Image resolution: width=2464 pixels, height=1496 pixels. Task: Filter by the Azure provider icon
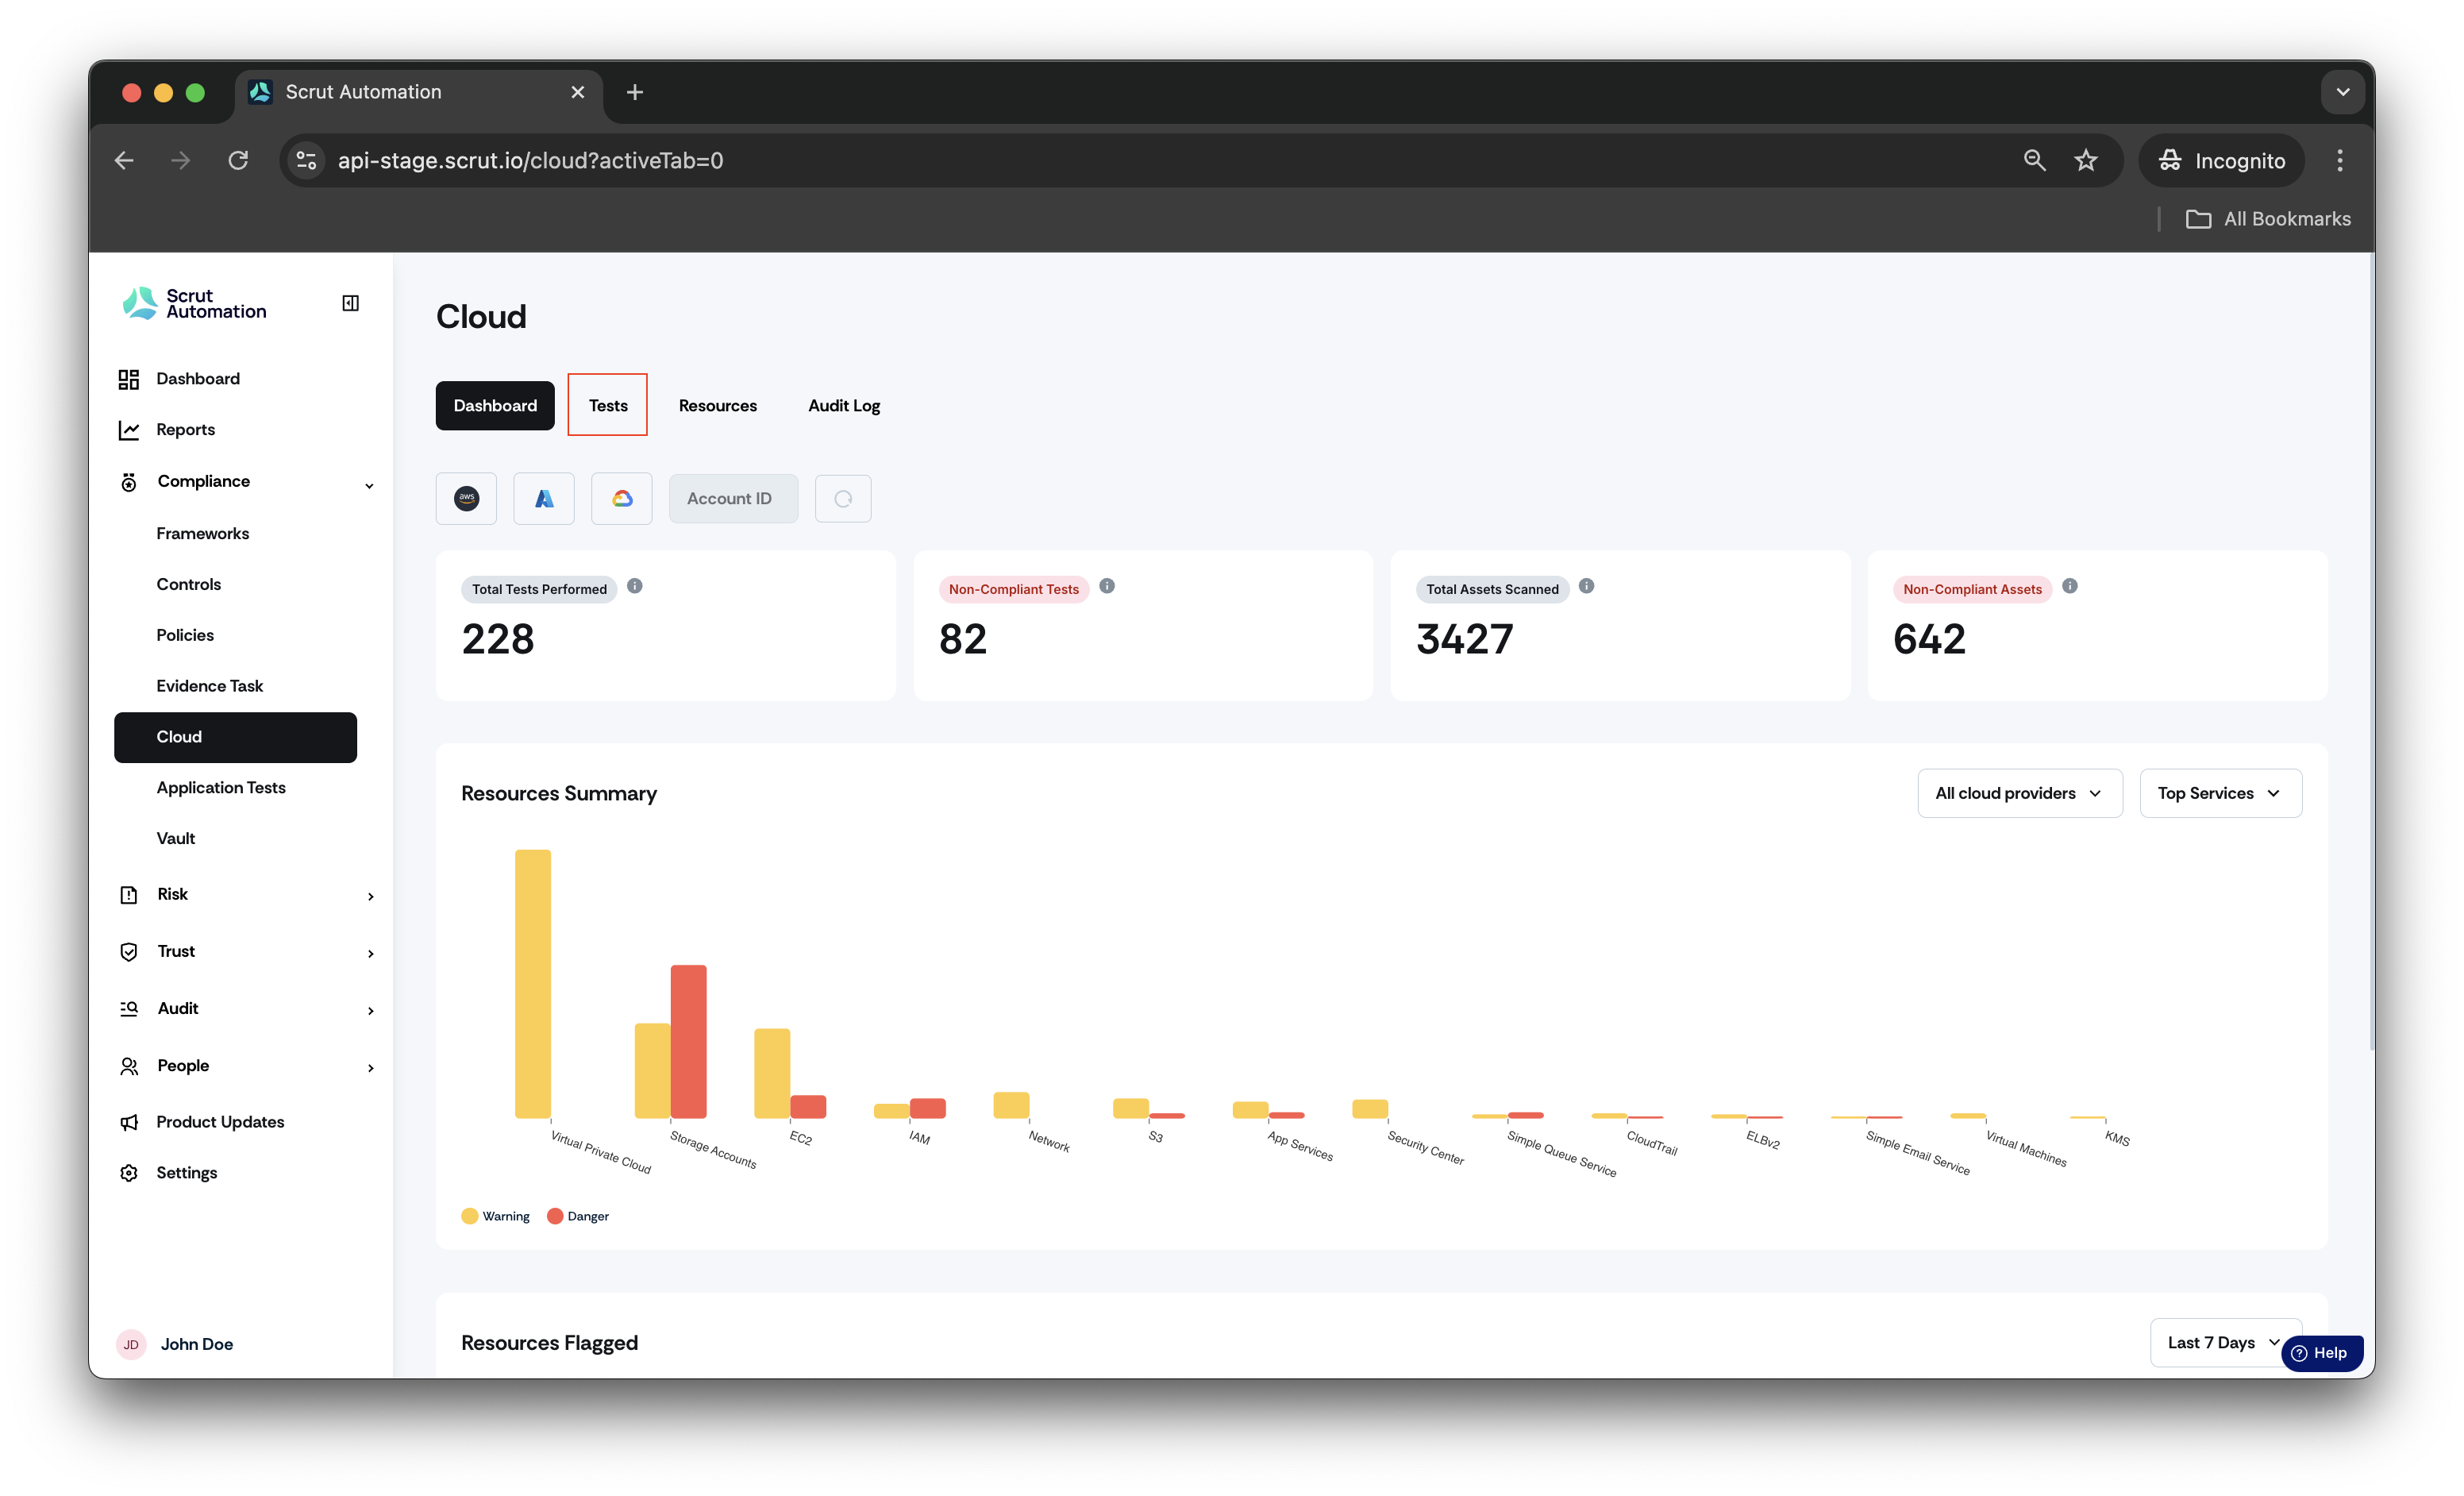coord(544,498)
